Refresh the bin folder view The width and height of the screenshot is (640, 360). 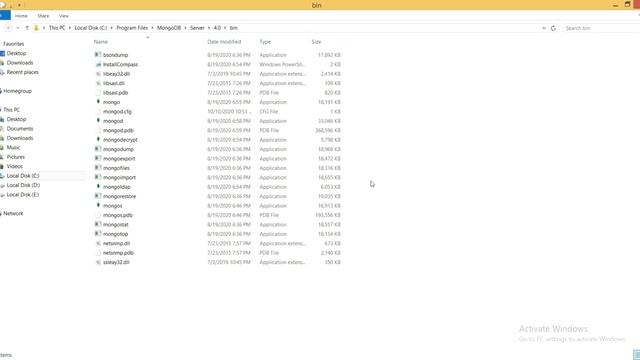pos(553,28)
